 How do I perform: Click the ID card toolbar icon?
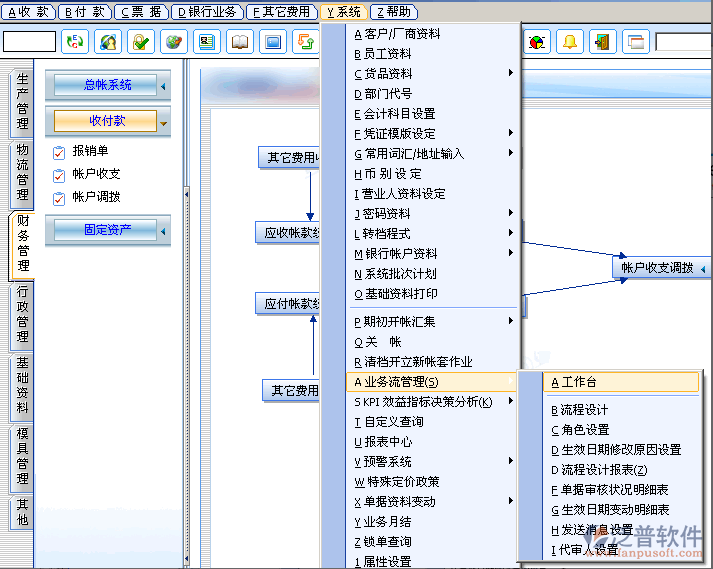[x=207, y=42]
